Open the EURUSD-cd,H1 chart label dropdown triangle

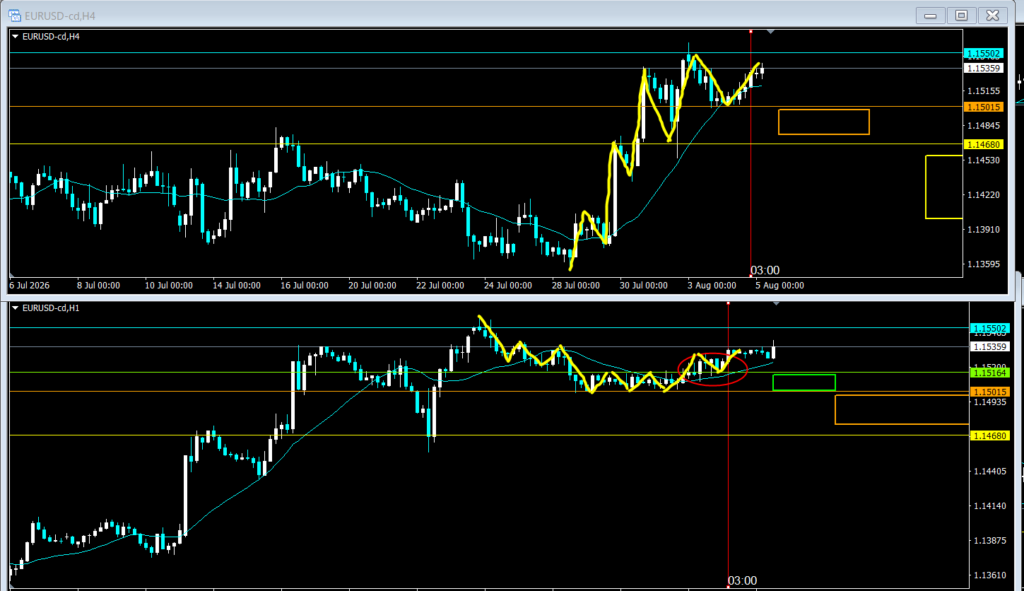[15, 308]
